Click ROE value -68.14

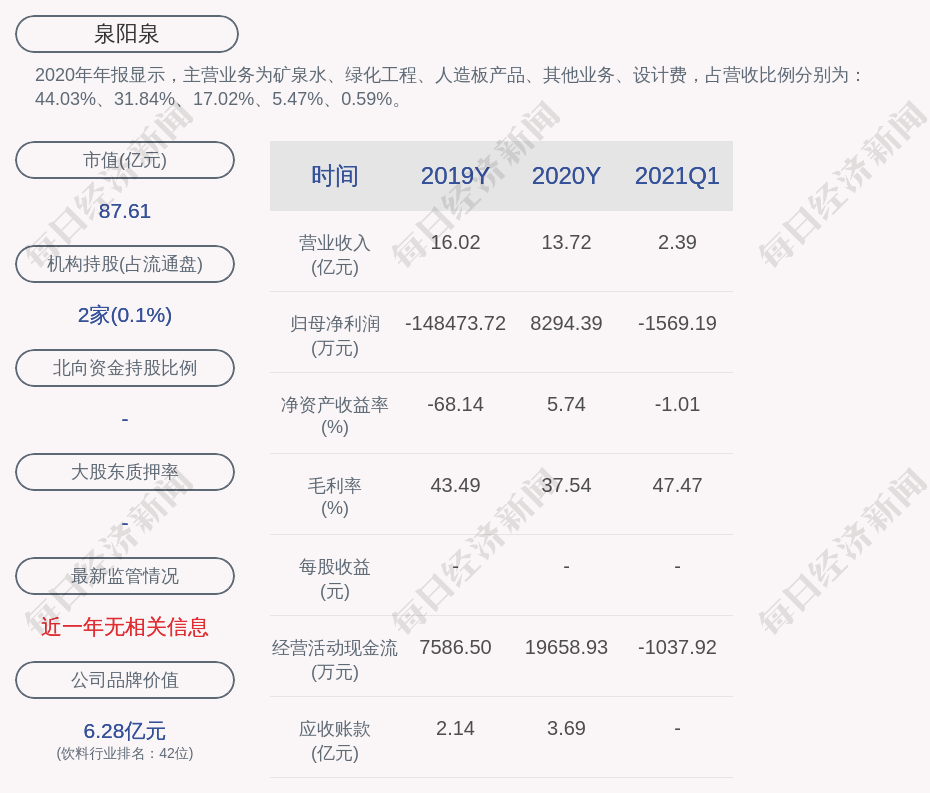tap(455, 405)
